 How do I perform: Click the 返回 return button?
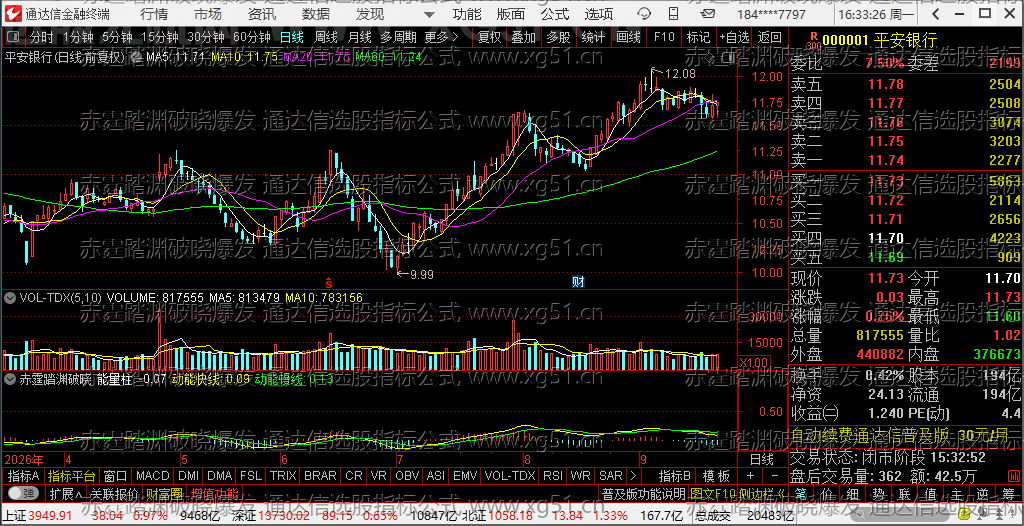pos(770,38)
